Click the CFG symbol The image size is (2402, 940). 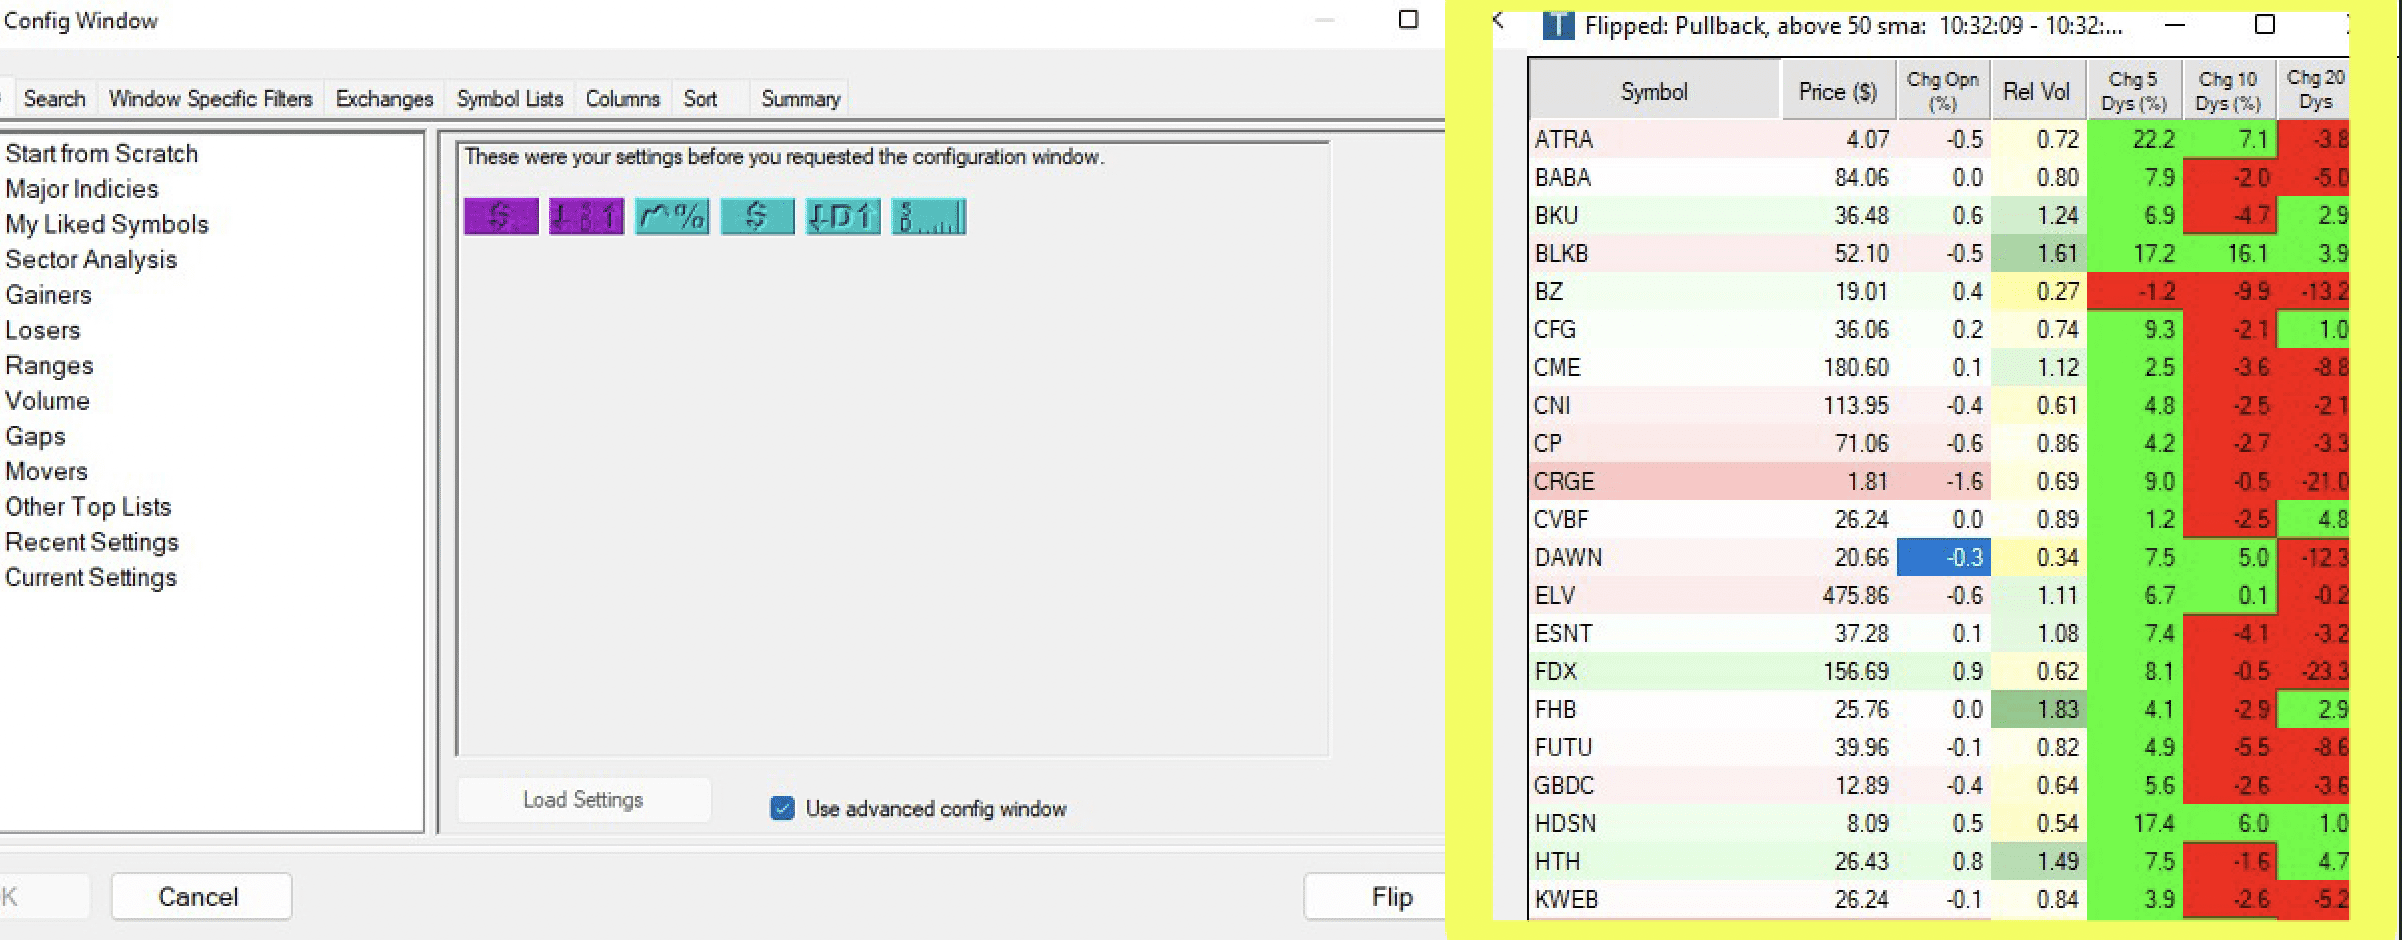(x=1555, y=329)
